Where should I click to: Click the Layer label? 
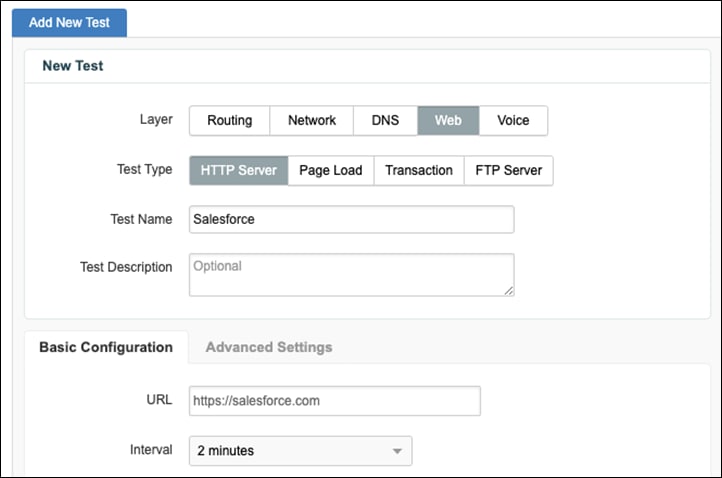(156, 119)
